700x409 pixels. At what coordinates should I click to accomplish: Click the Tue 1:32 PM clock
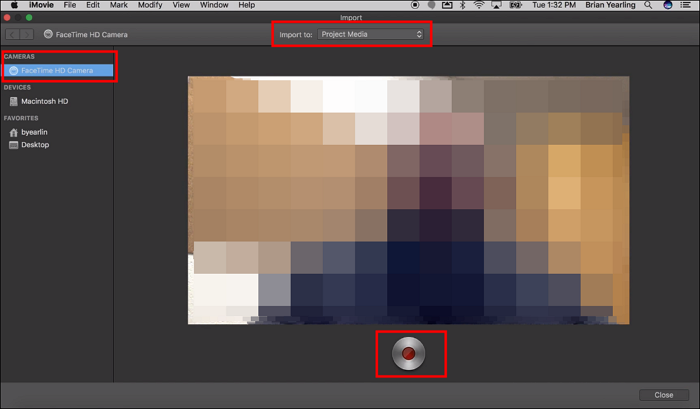click(x=554, y=5)
